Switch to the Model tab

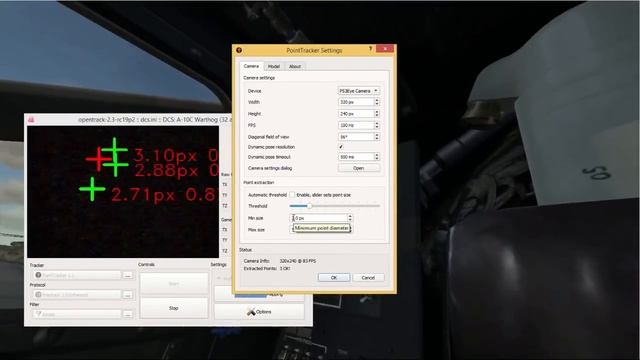point(273,67)
